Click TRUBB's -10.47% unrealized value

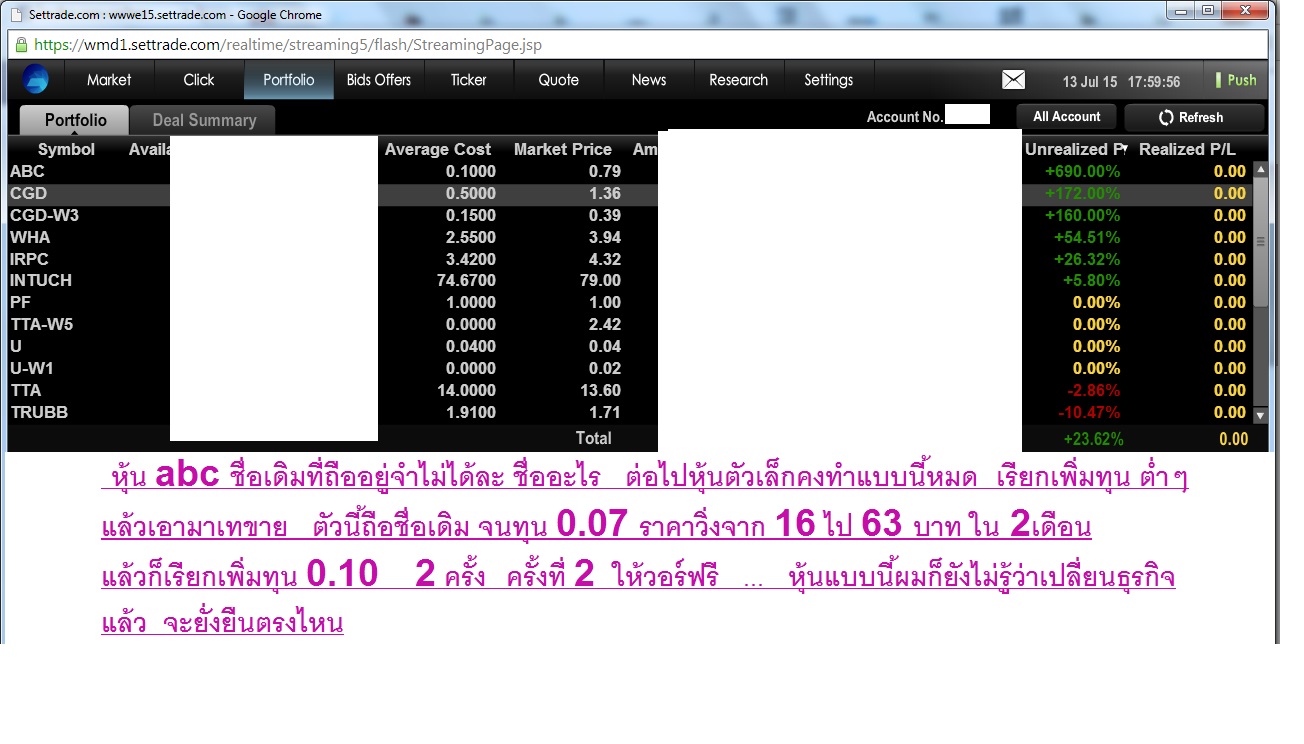point(1088,412)
